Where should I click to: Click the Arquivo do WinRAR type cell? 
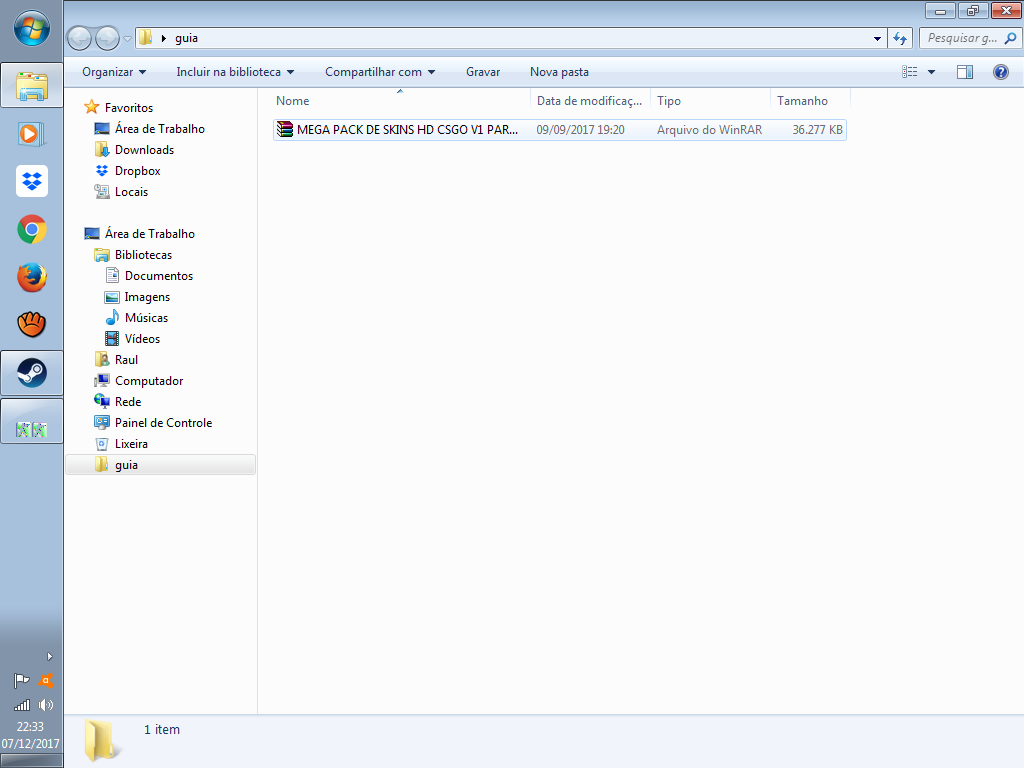[x=709, y=129]
